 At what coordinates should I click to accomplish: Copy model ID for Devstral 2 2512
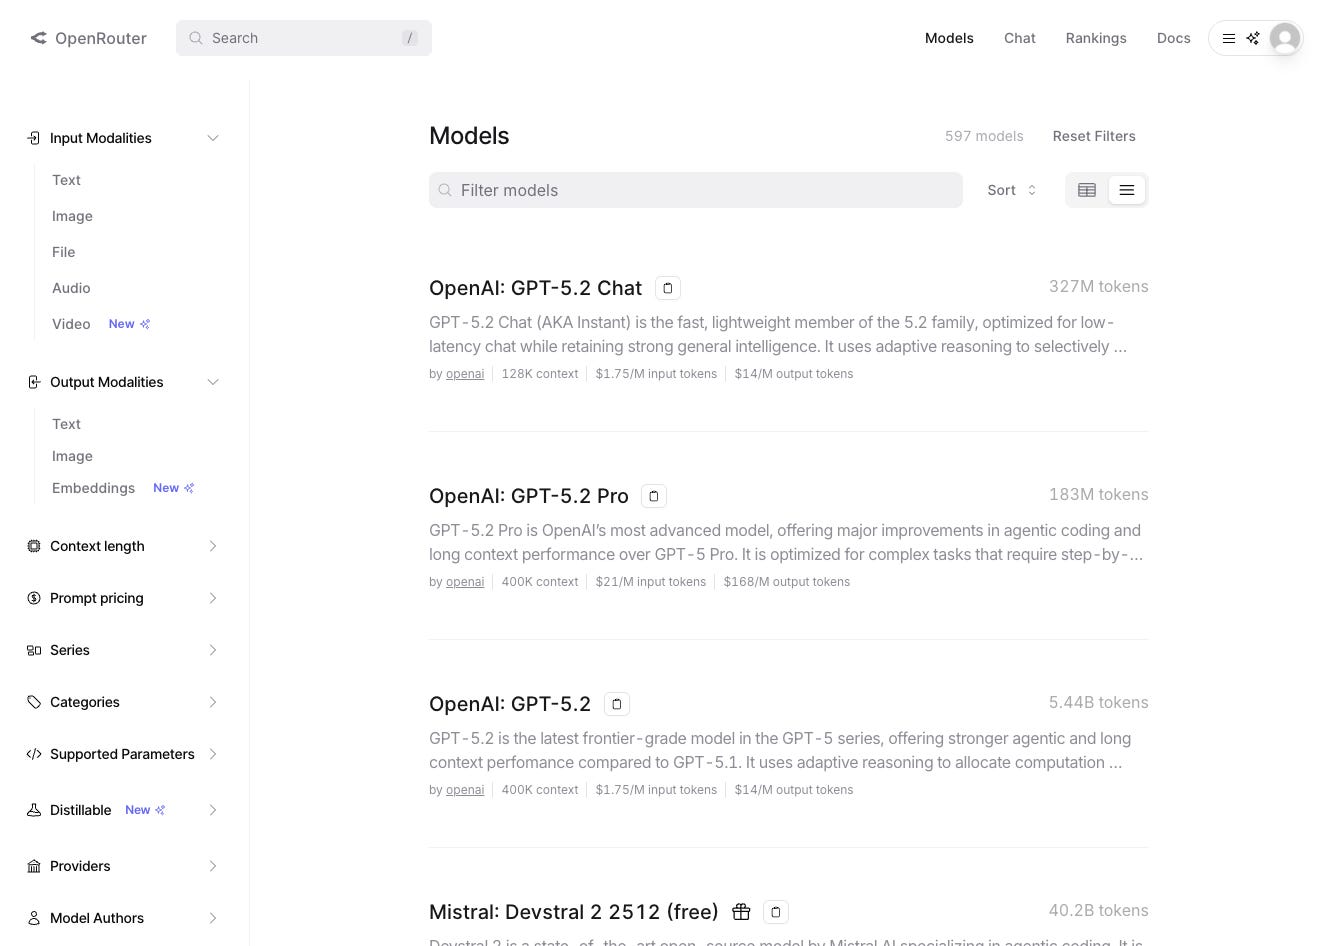(776, 912)
